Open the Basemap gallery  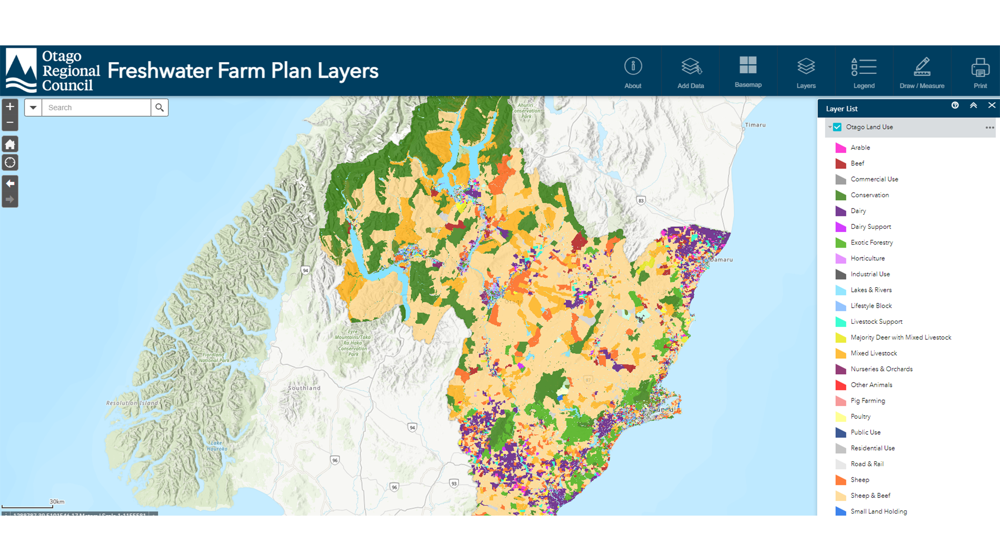click(748, 72)
